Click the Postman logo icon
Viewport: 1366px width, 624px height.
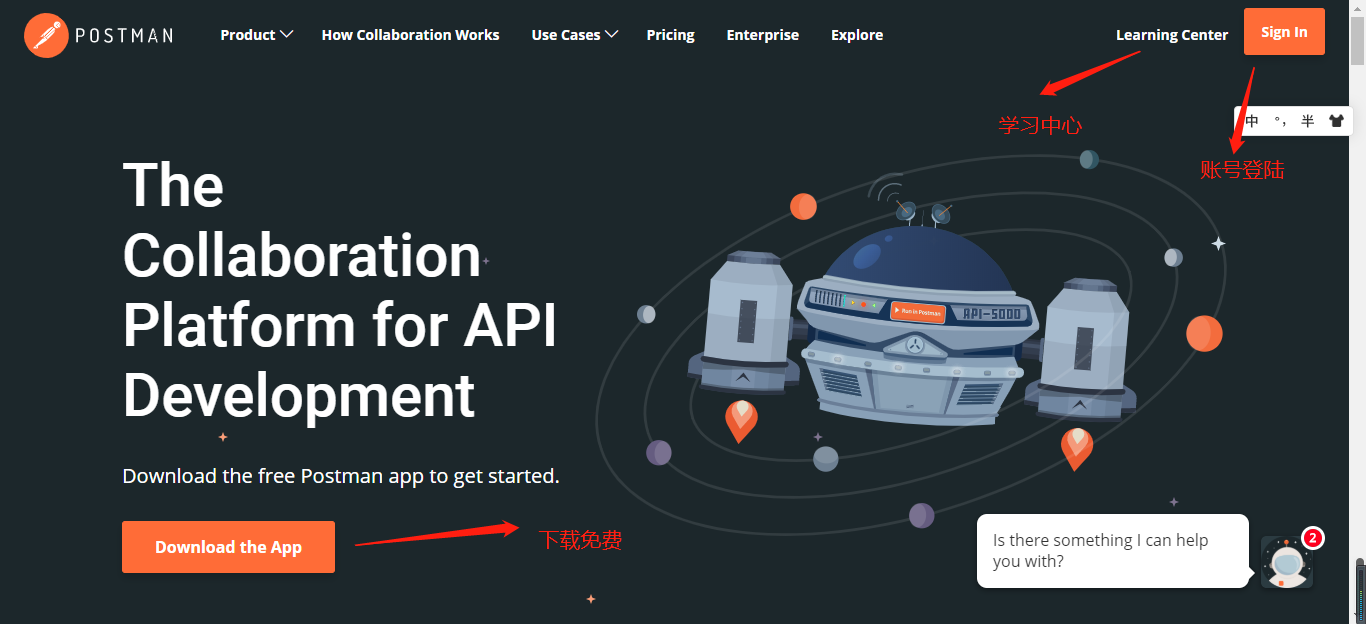click(46, 35)
